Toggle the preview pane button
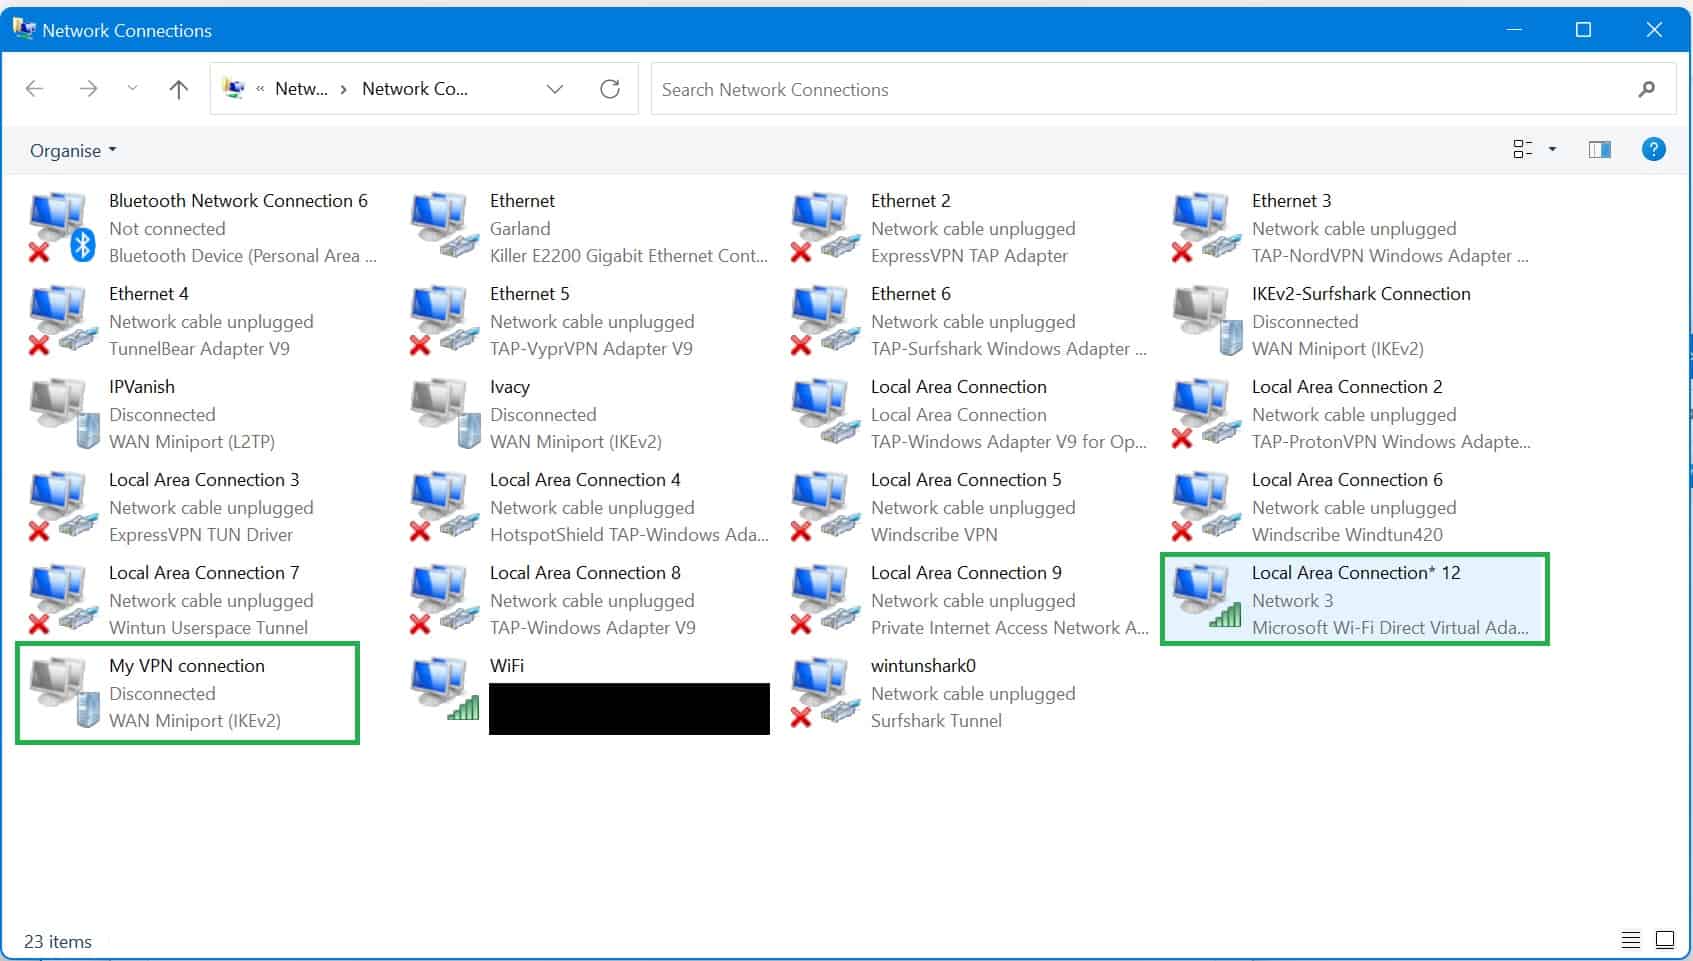The width and height of the screenshot is (1693, 961). (x=1600, y=150)
